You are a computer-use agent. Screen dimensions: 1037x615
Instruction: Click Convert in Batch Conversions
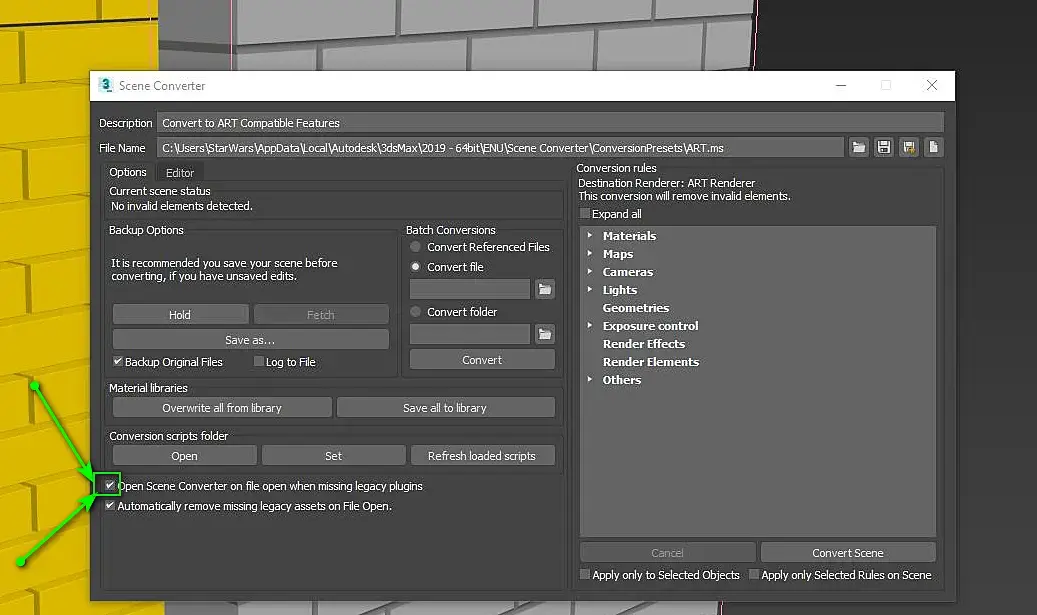coord(482,360)
